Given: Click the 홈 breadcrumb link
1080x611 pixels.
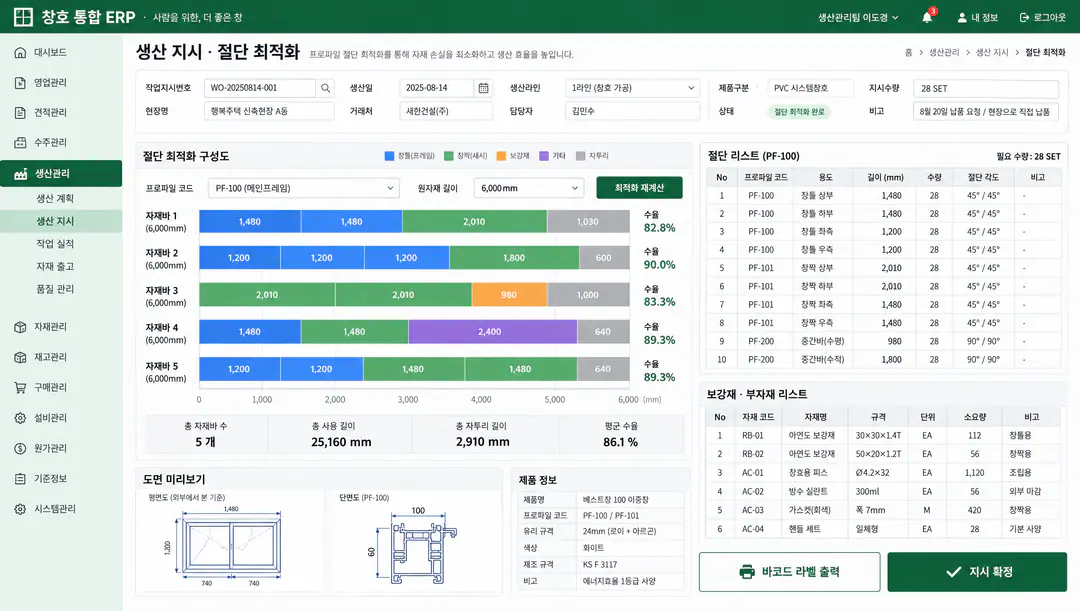Looking at the screenshot, I should click(x=908, y=52).
